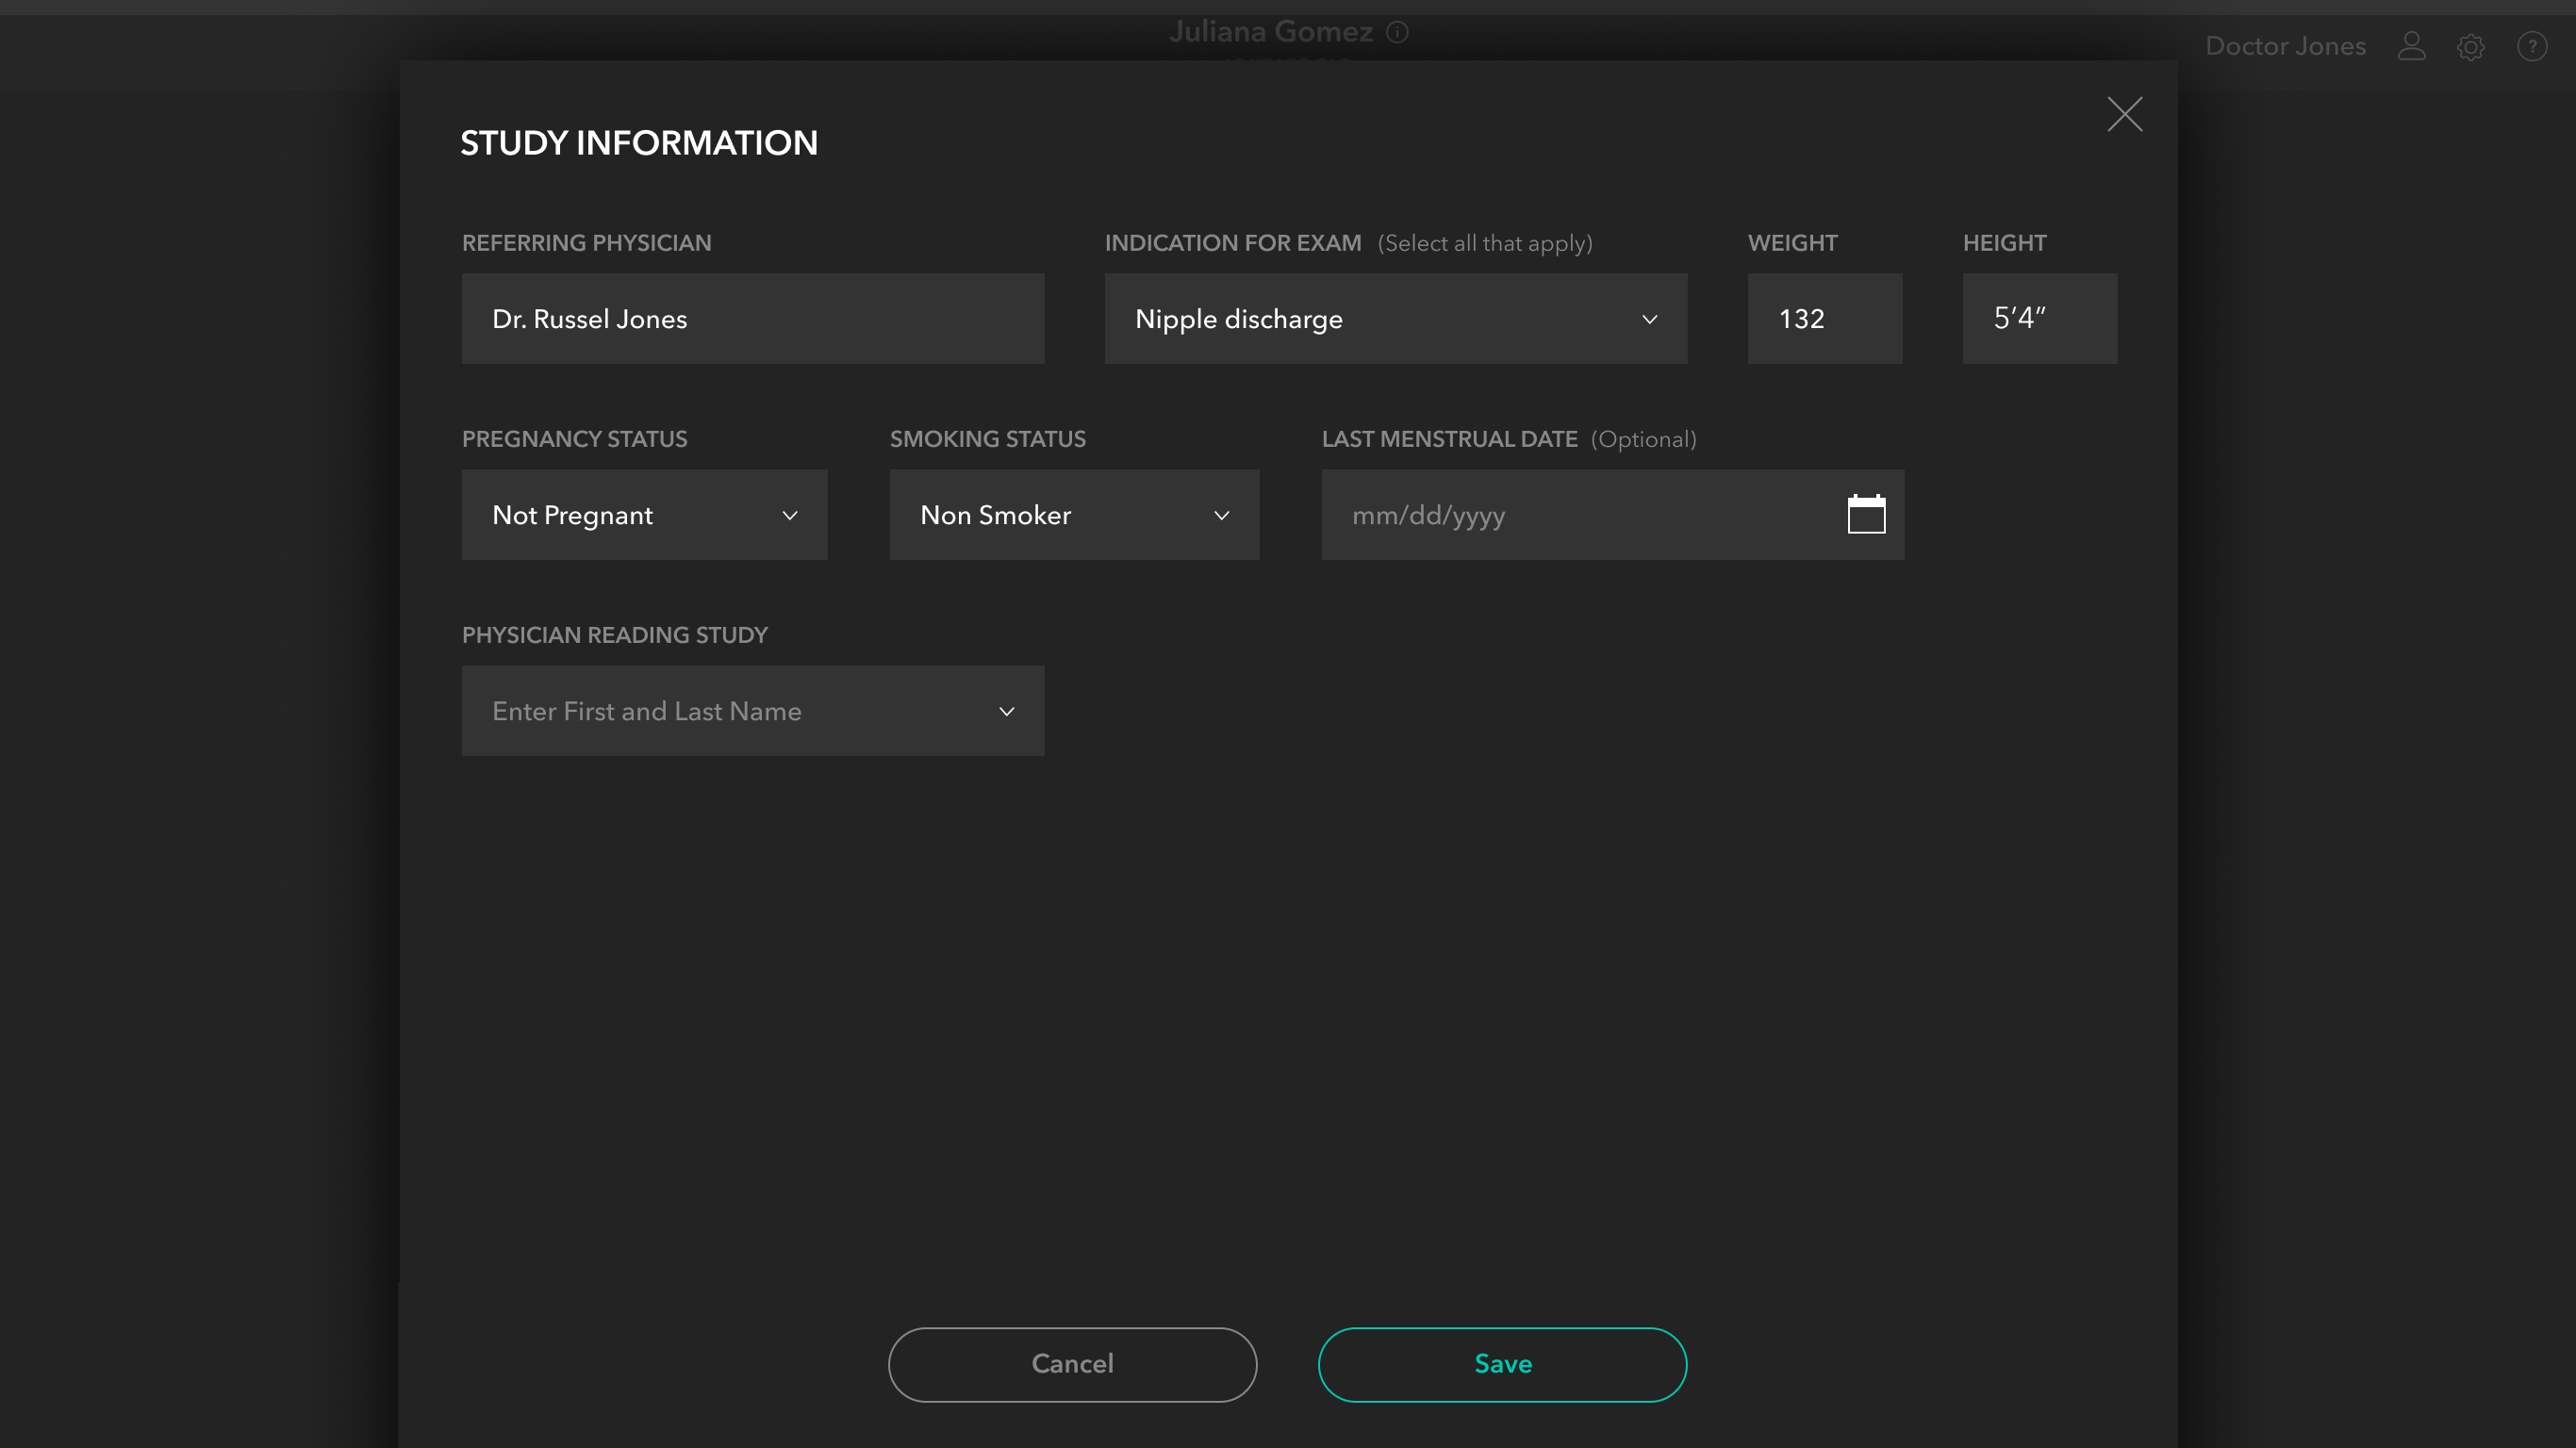Click the Doctor Jones account name
Image resolution: width=2576 pixels, height=1448 pixels.
click(2285, 46)
